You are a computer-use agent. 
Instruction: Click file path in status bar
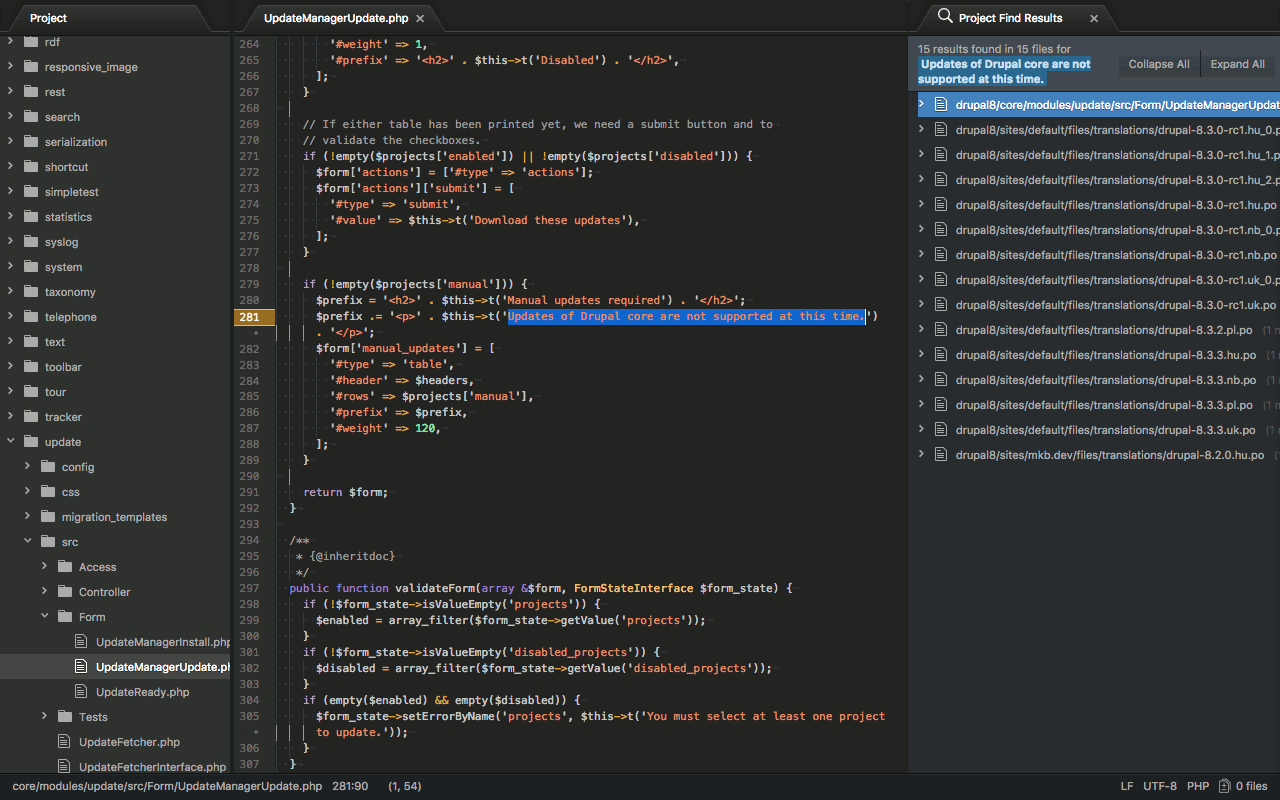coord(167,786)
